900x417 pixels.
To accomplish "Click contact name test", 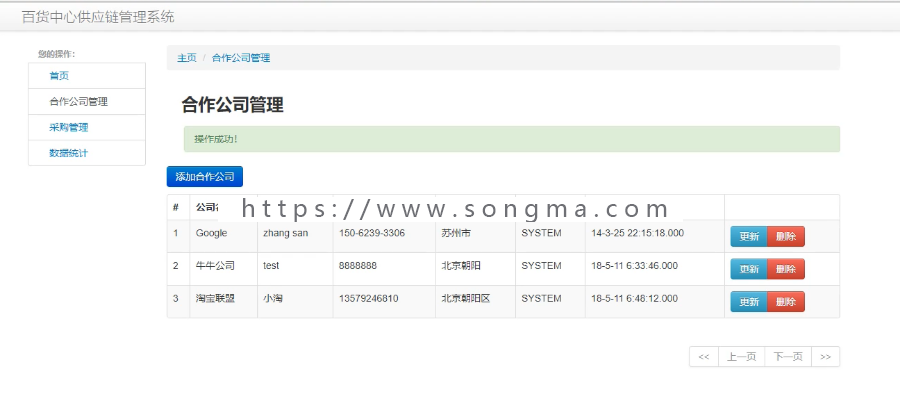I will click(271, 266).
